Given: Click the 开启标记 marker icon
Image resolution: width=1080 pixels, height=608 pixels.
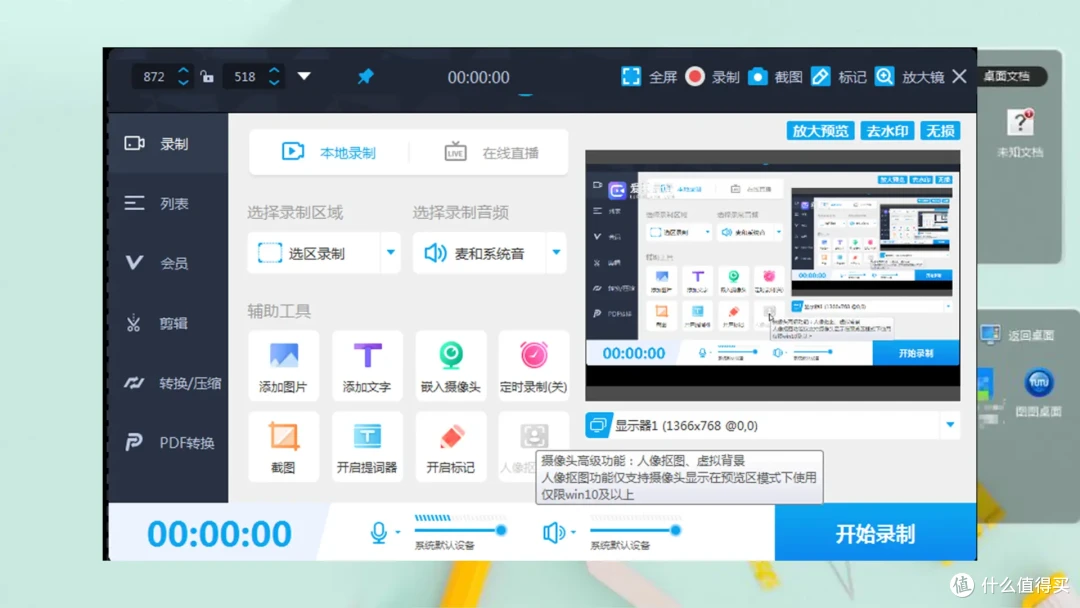Looking at the screenshot, I should click(x=451, y=437).
